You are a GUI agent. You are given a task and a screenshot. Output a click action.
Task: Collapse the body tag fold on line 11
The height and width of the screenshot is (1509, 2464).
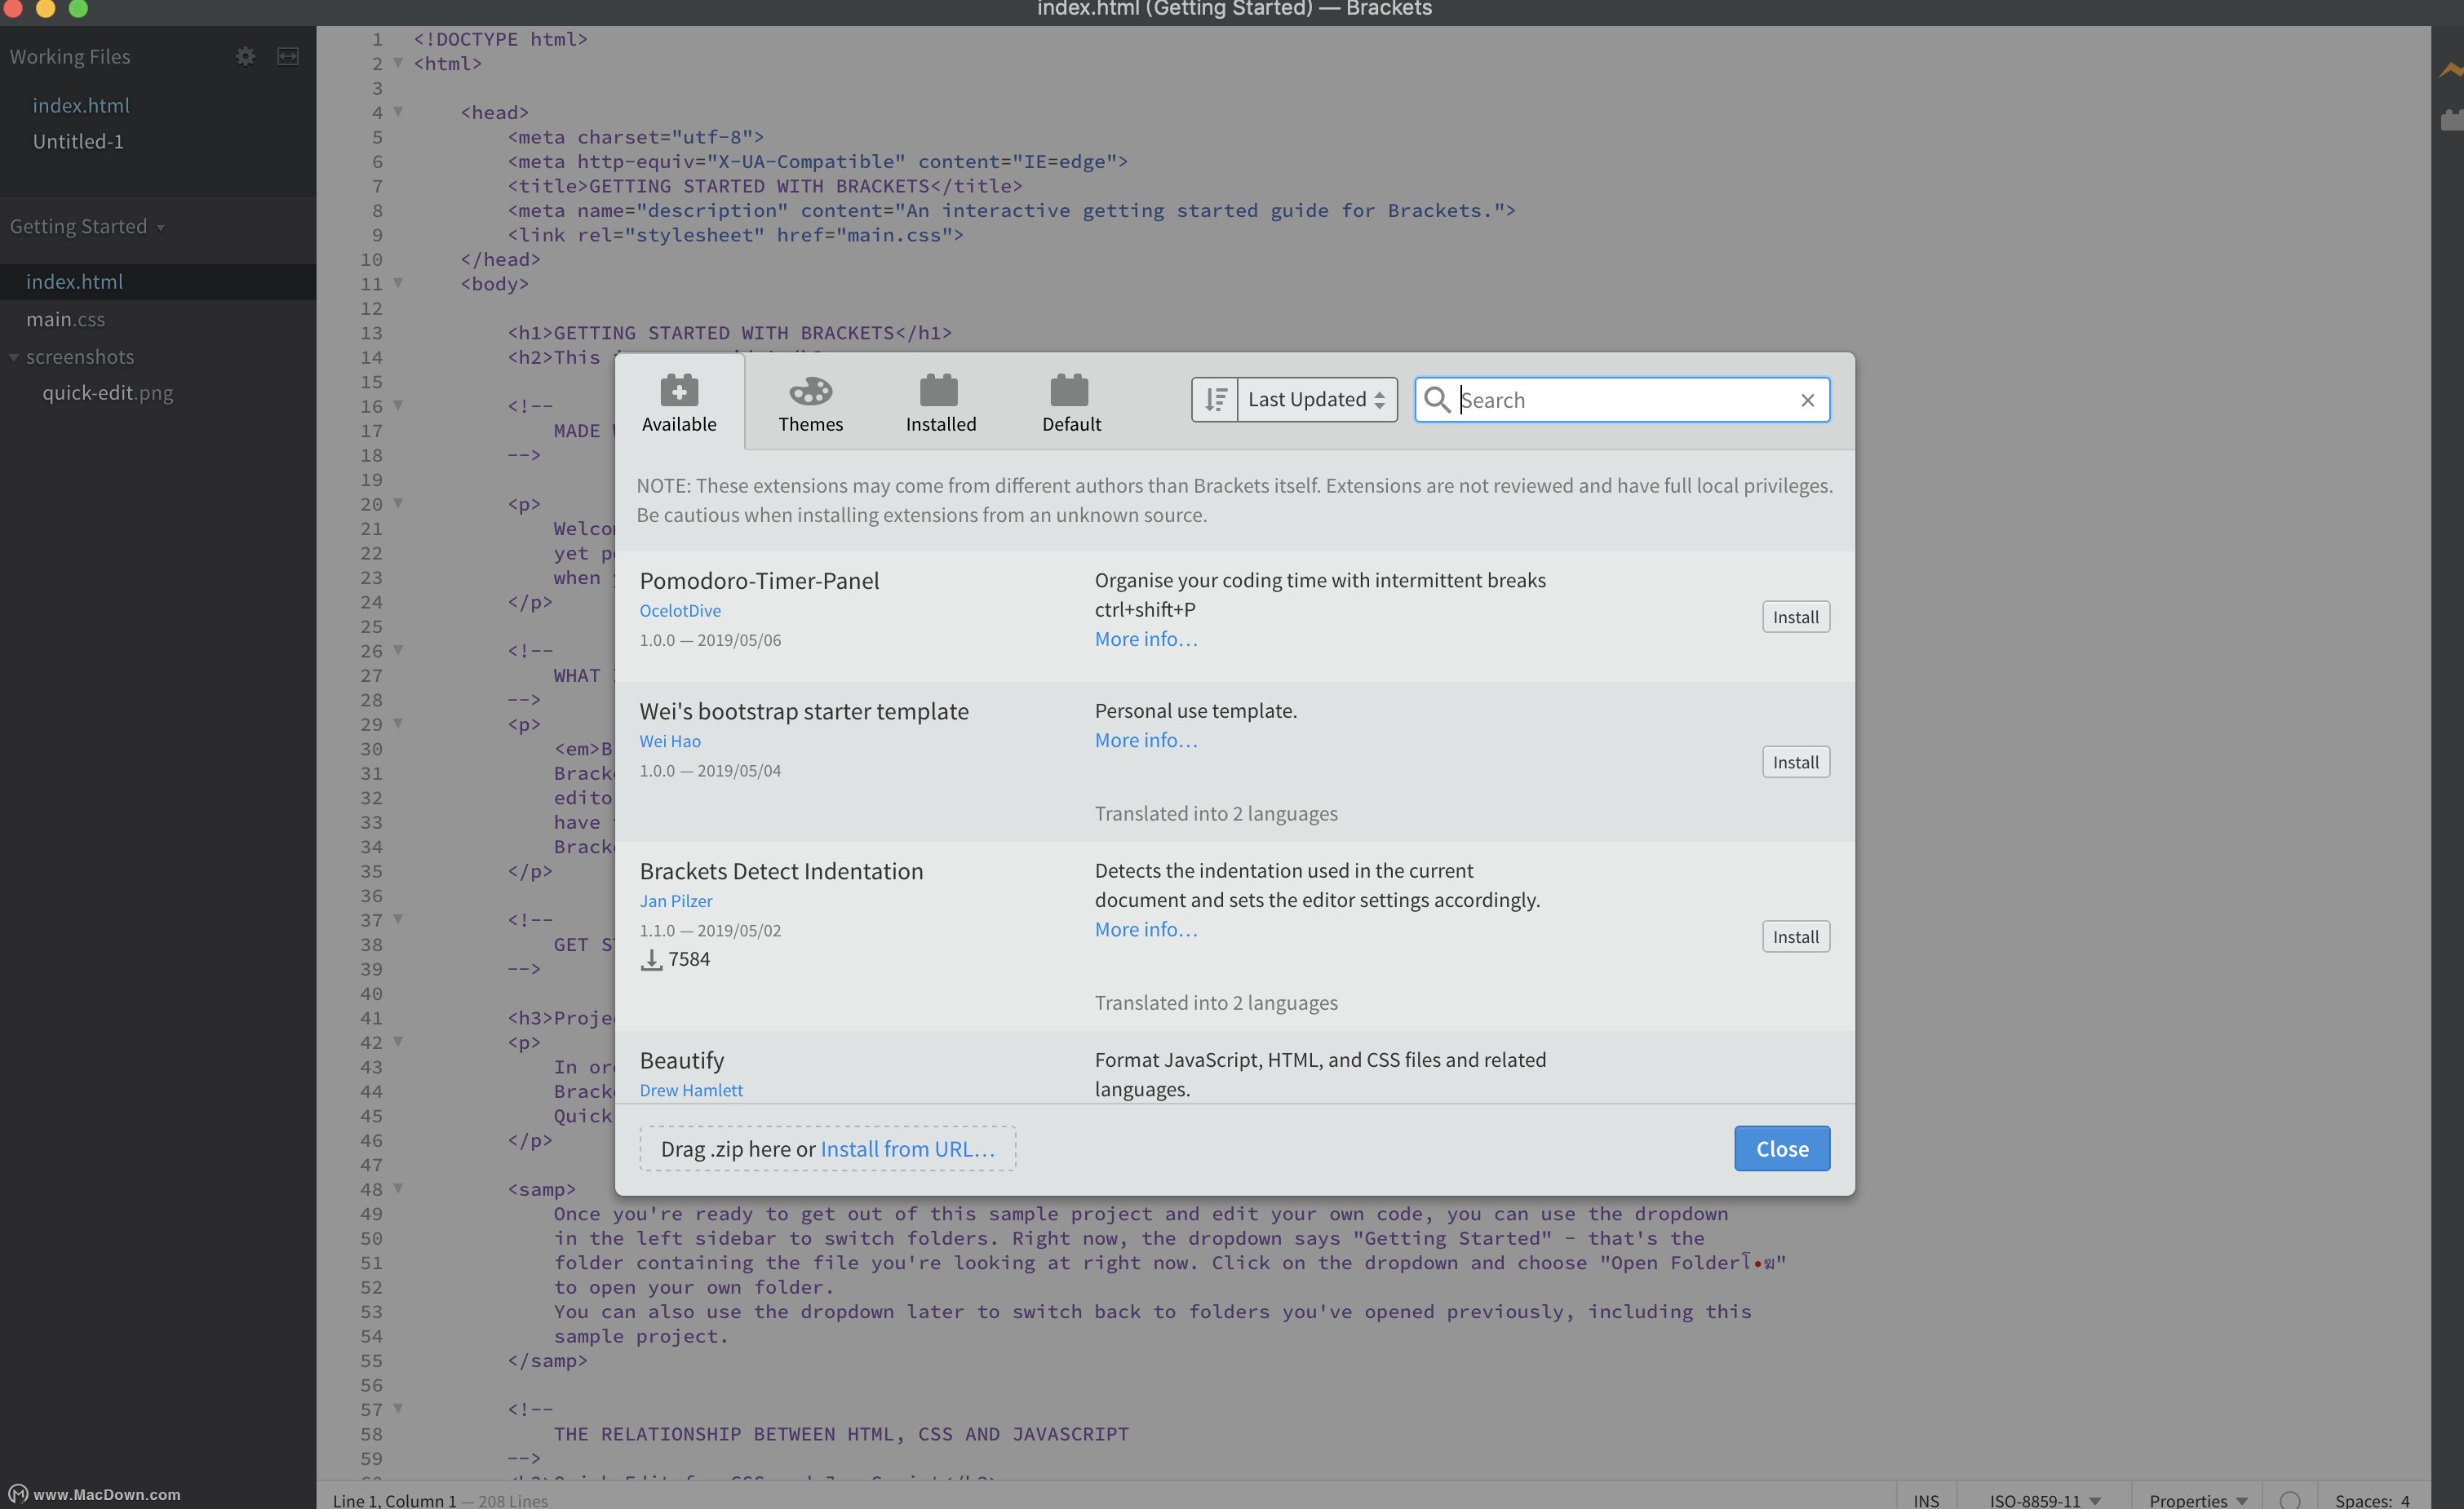click(398, 283)
